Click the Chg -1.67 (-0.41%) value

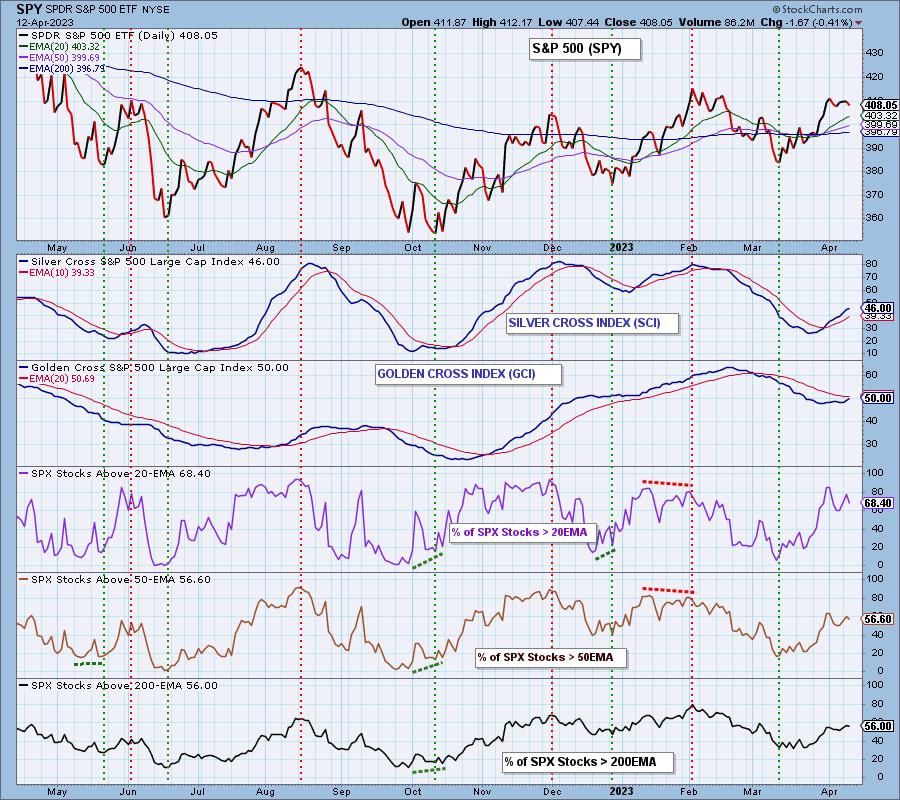click(807, 22)
